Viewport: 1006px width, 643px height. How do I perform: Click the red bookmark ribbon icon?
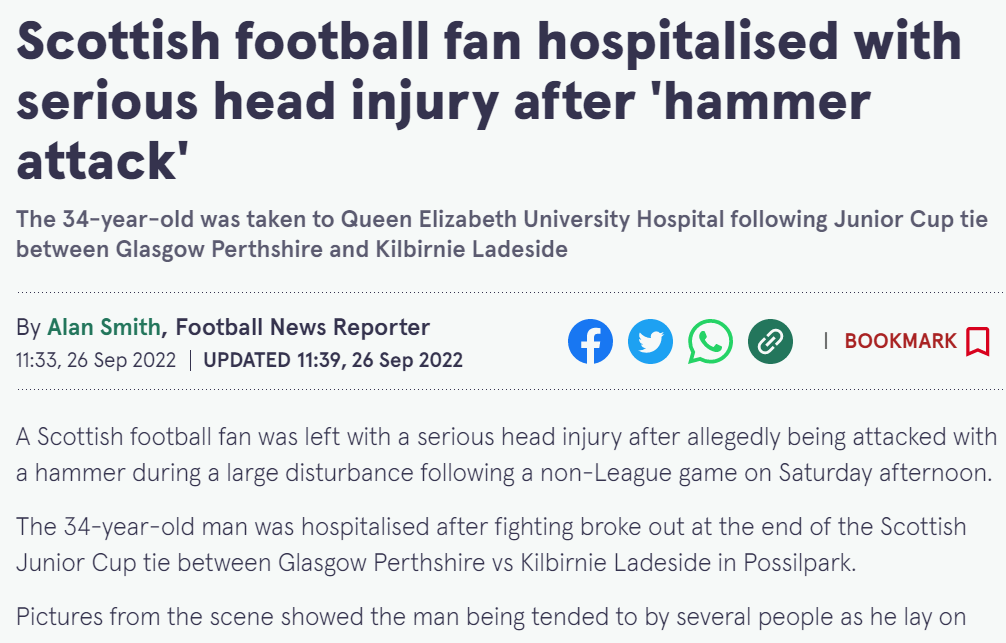pos(978,341)
